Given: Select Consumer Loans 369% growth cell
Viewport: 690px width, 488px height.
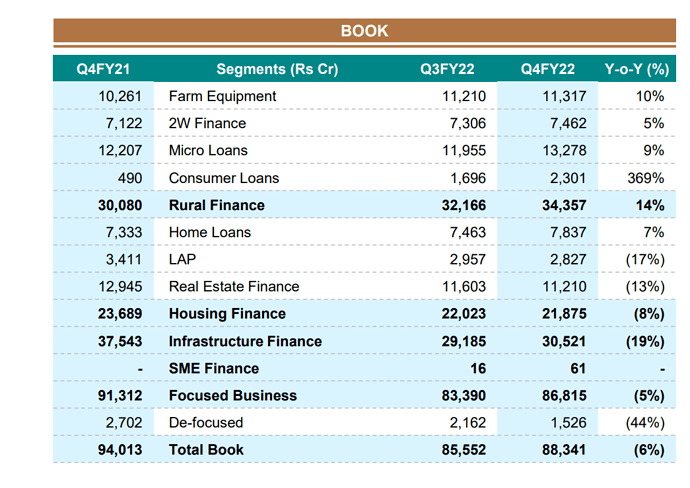Looking at the screenshot, I should 646,178.
